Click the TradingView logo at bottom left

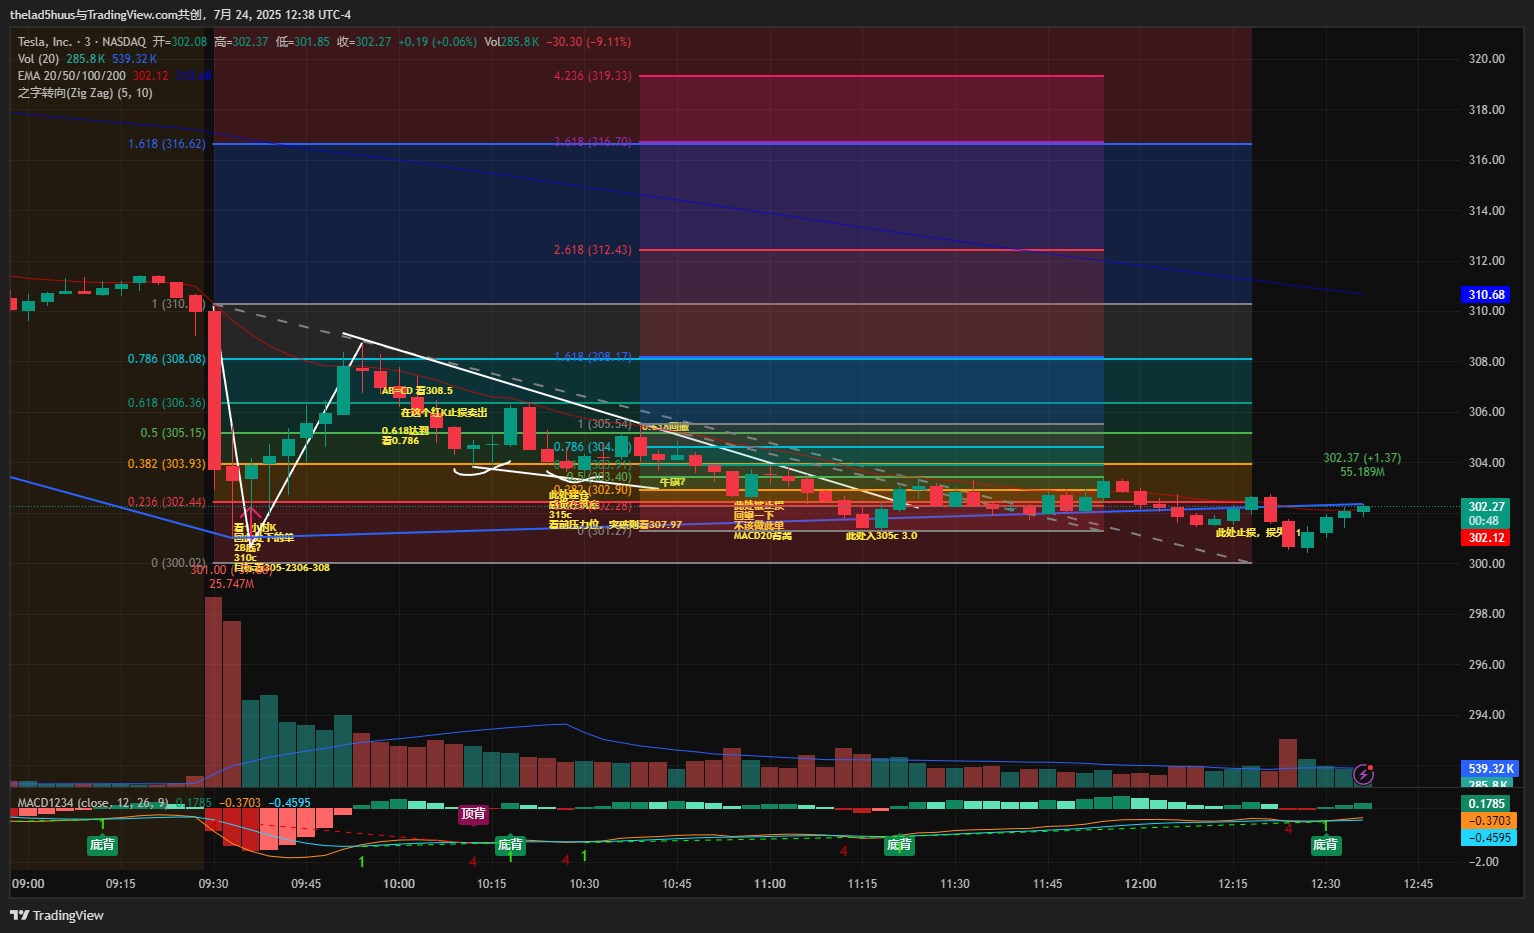(57, 915)
